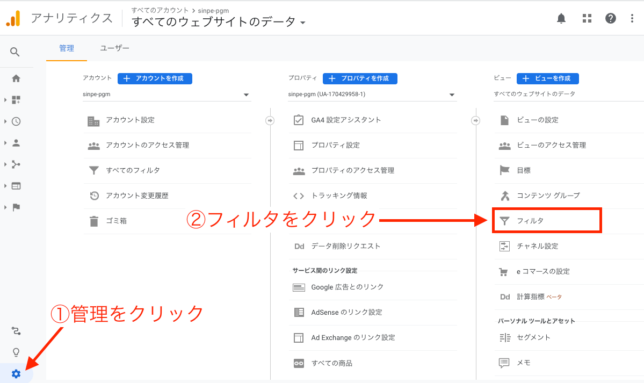Open the notifications bell icon
This screenshot has width=644, height=383.
(561, 18)
